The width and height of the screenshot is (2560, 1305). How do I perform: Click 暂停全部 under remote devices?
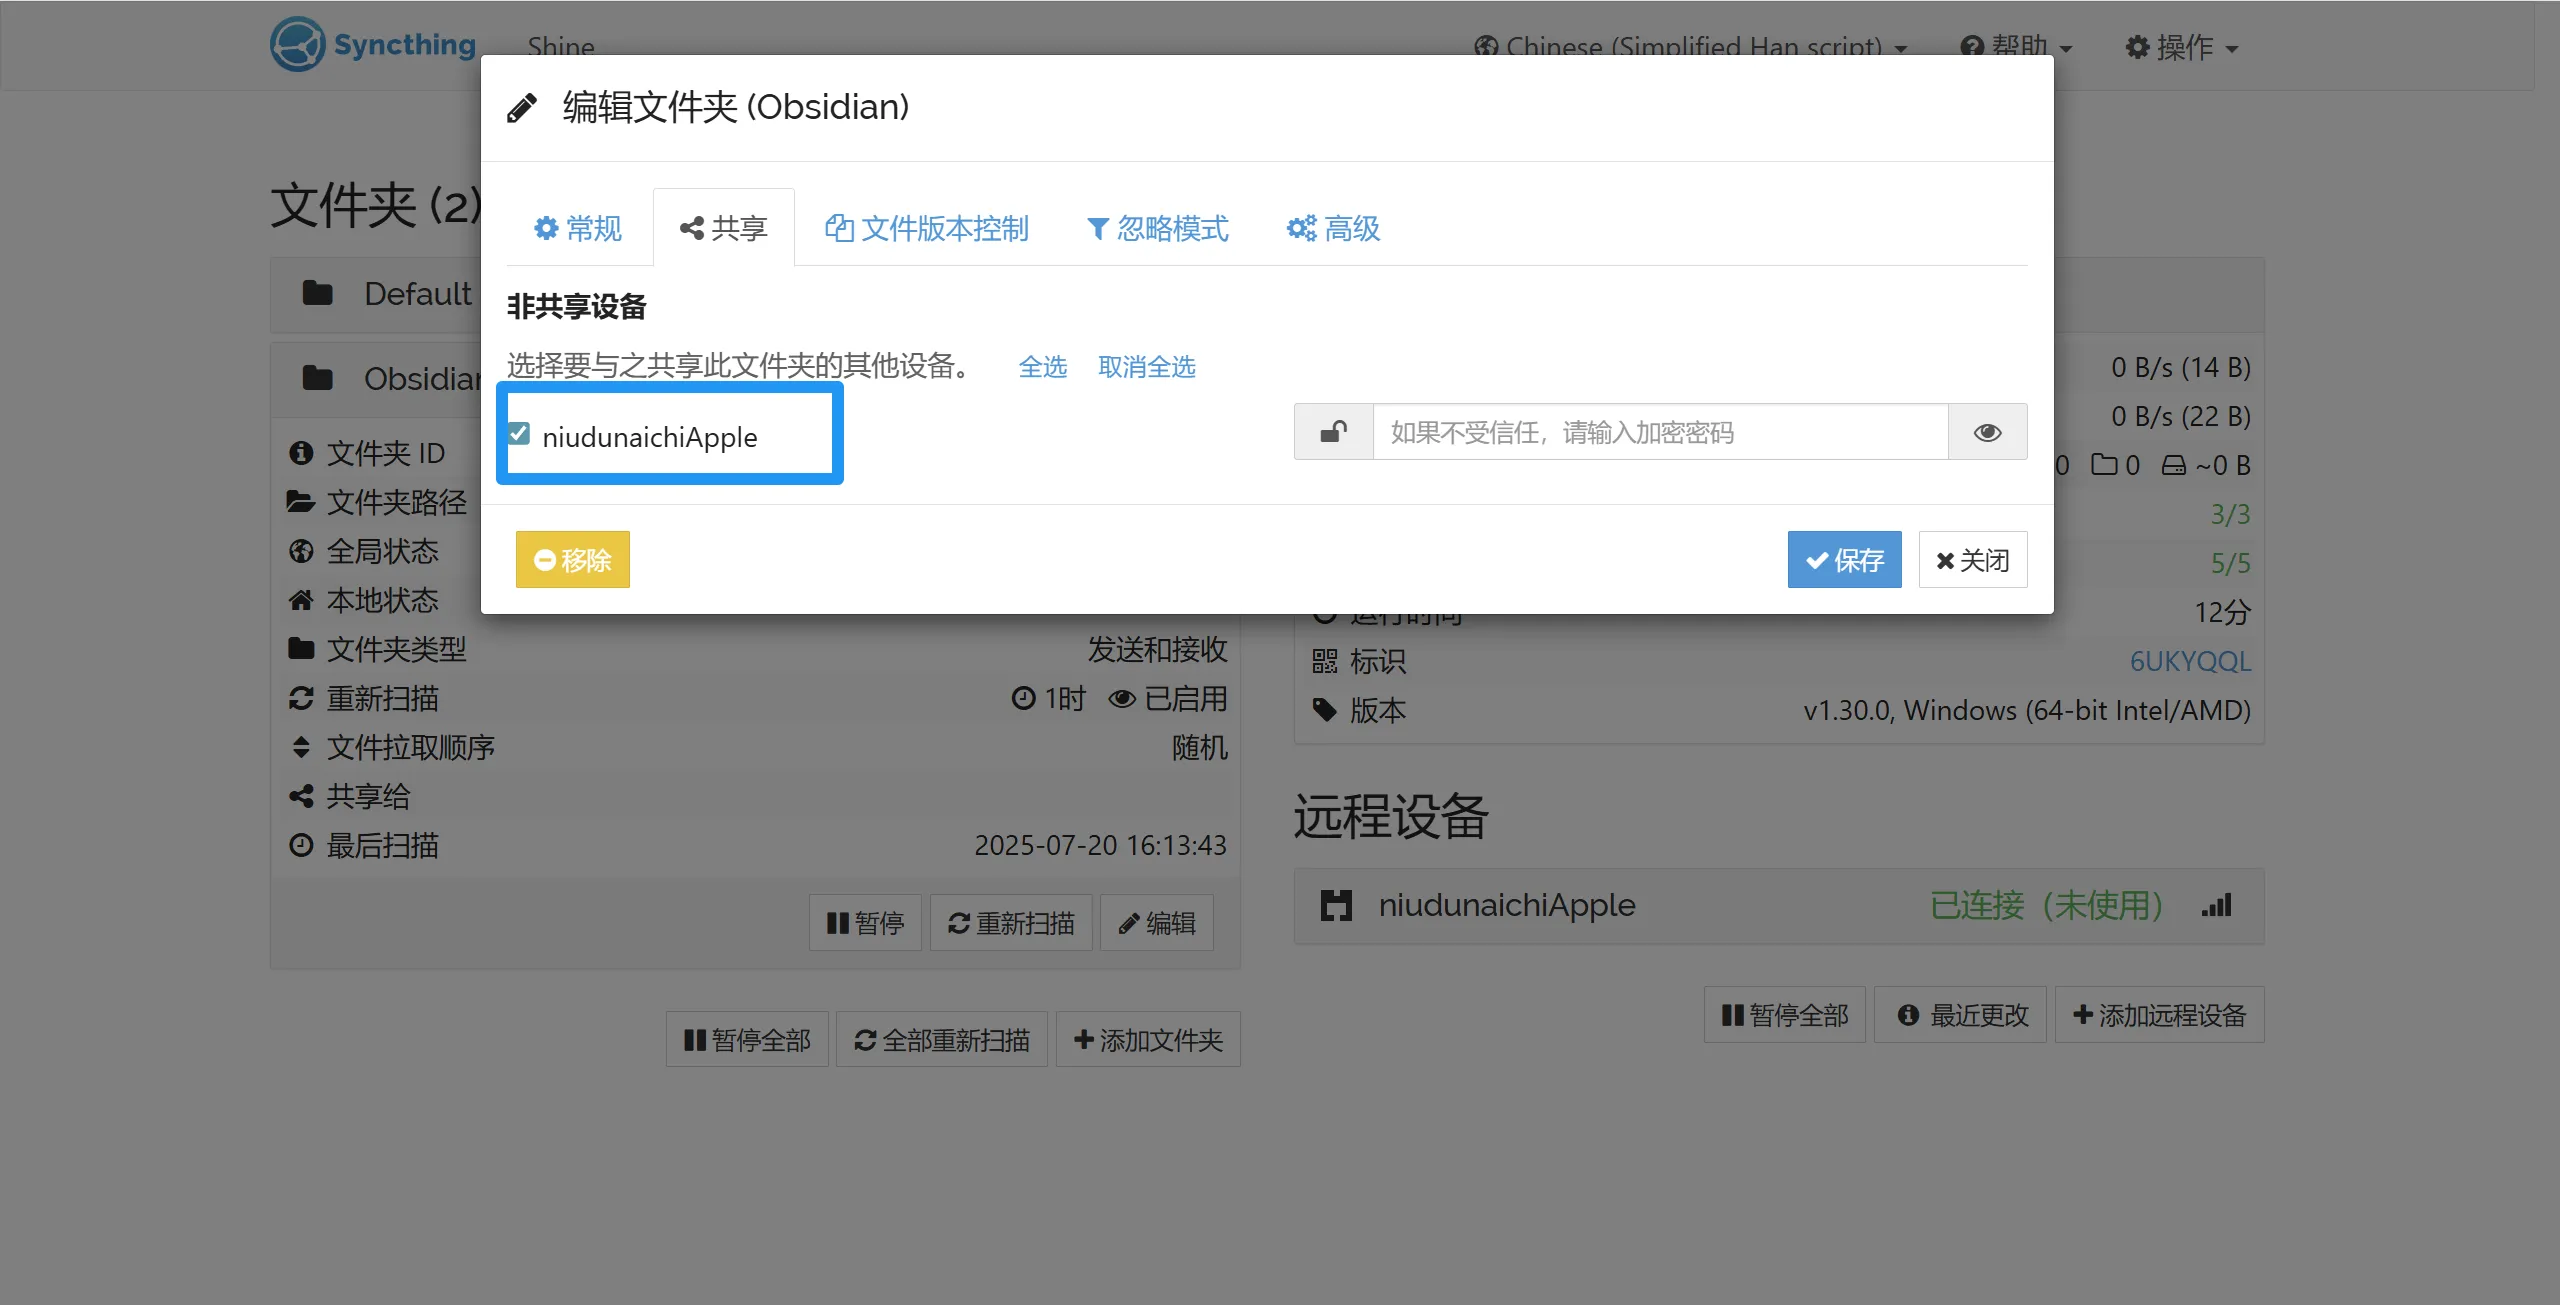click(1785, 1015)
